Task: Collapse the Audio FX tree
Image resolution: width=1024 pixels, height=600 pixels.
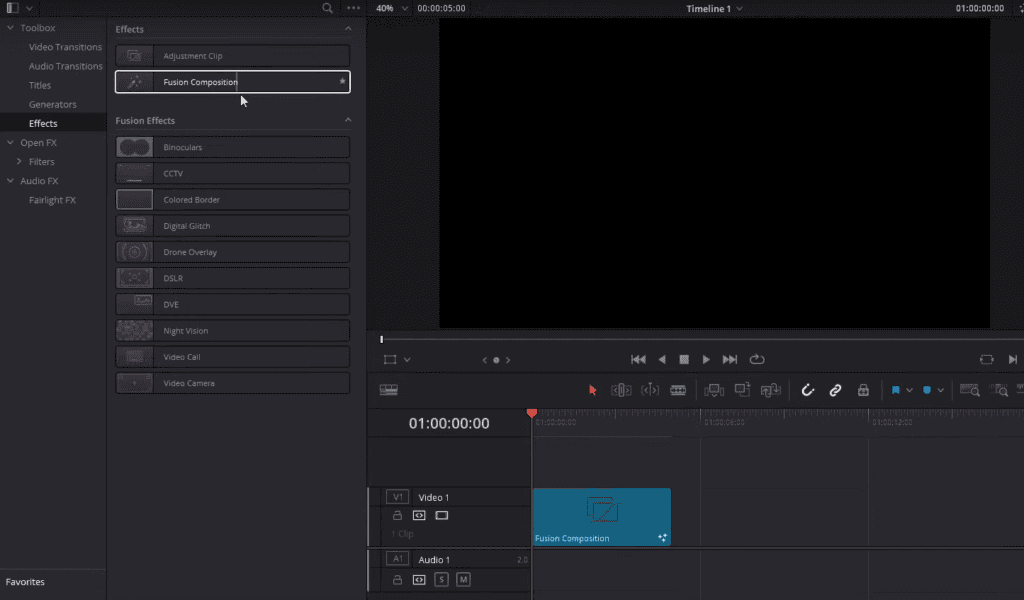Action: click(x=10, y=181)
